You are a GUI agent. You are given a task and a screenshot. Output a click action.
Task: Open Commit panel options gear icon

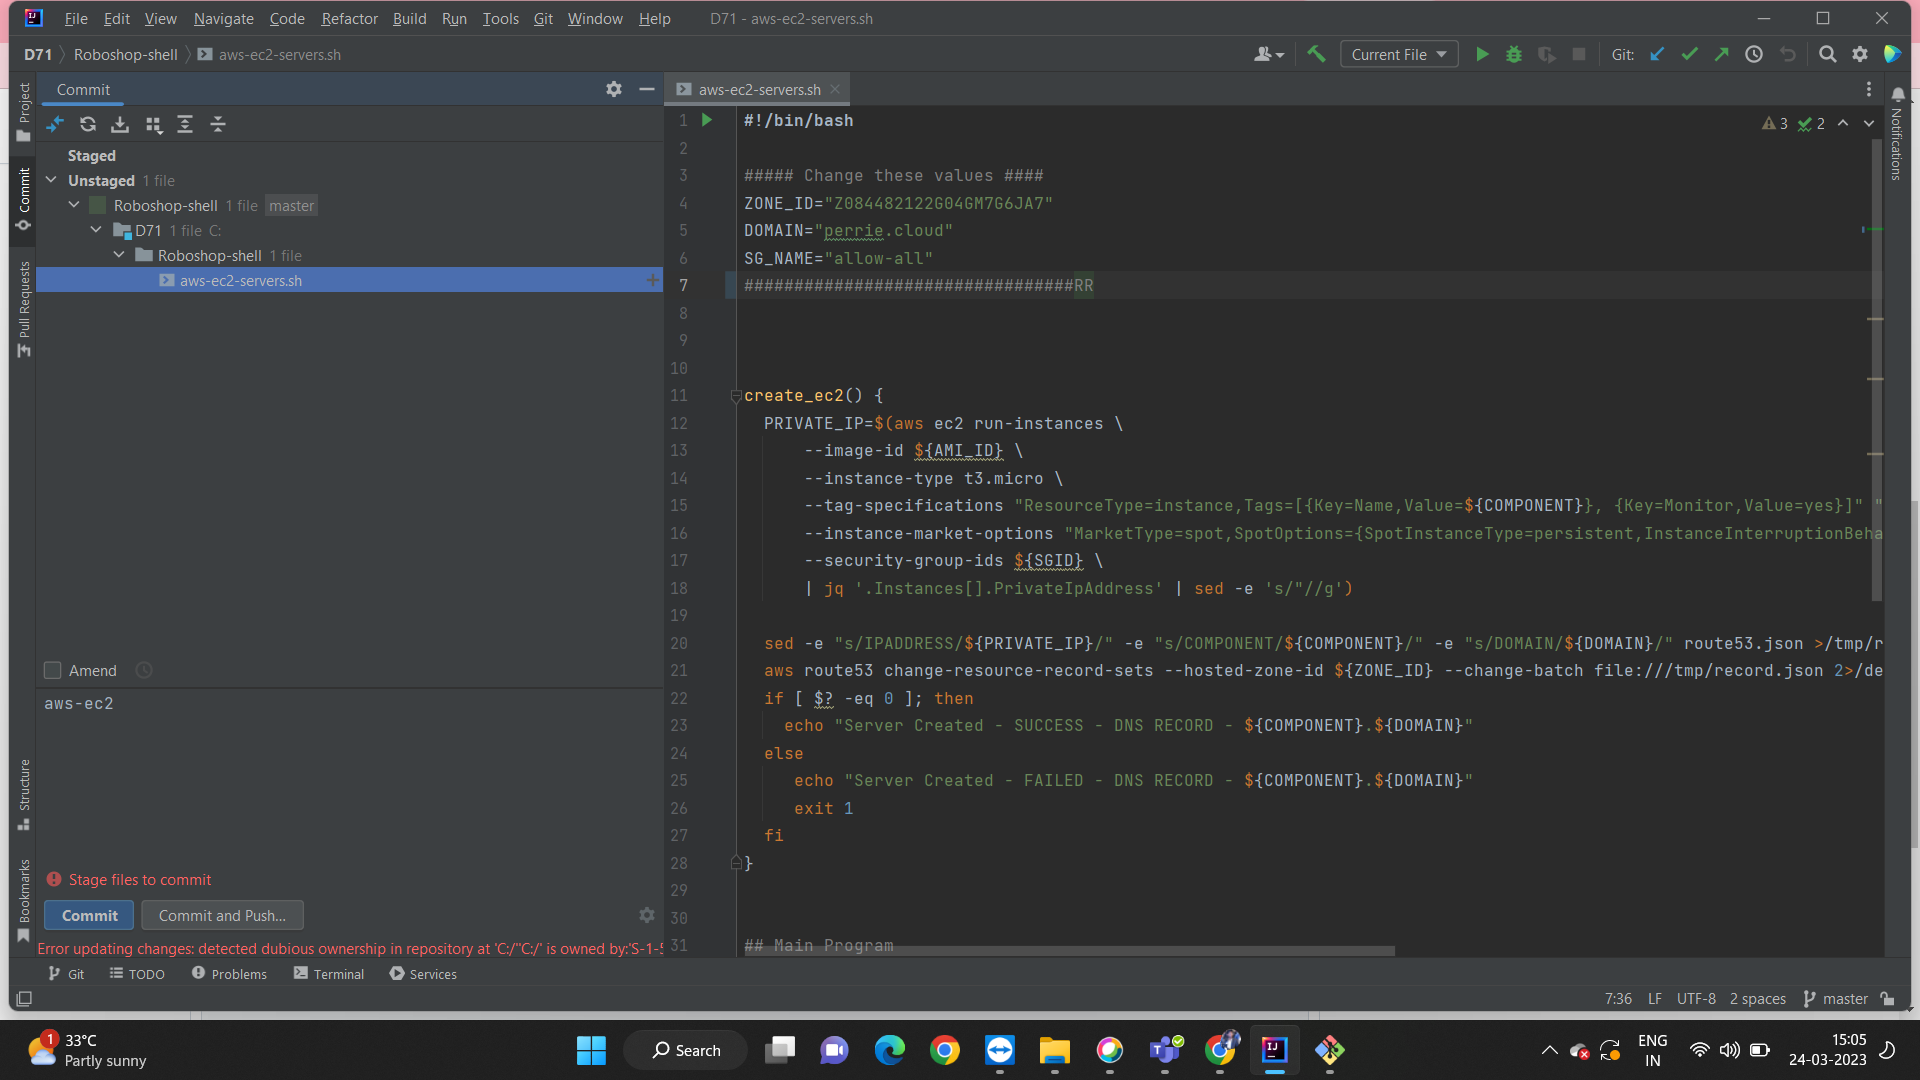click(614, 89)
